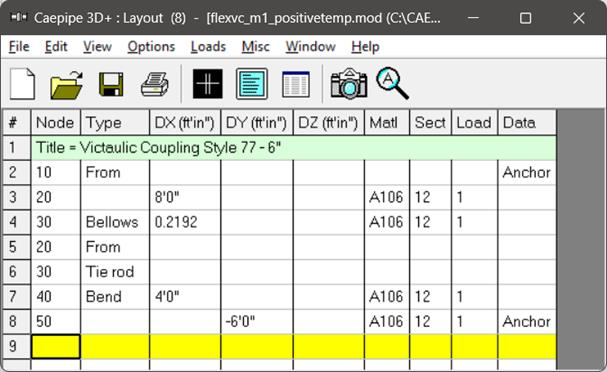The height and width of the screenshot is (372, 607).
Task: Click the Data column header
Action: click(527, 123)
